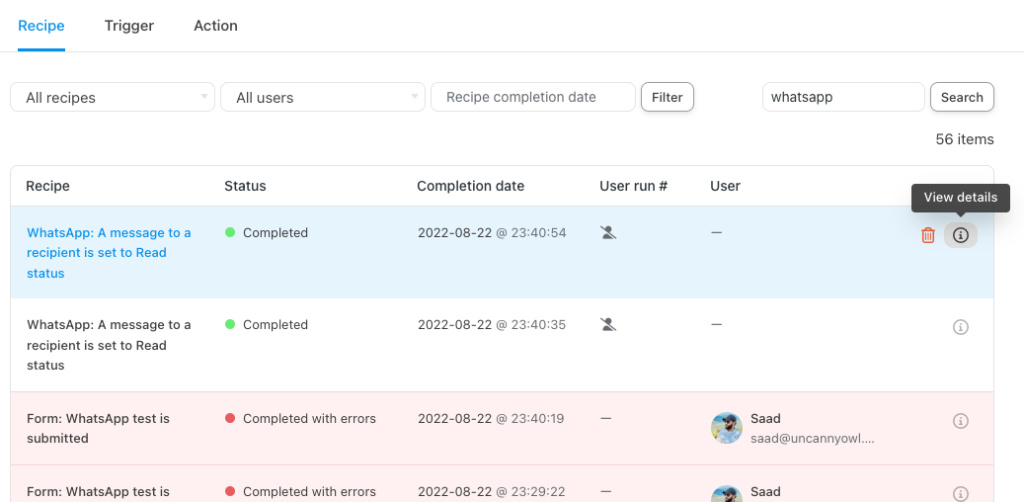Click the Recipe completion date field
1024x502 pixels.
532,97
